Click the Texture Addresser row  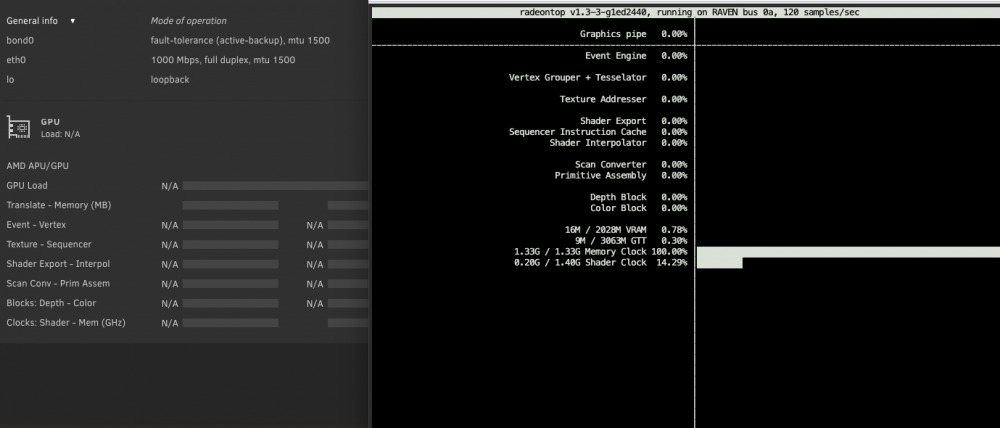click(623, 99)
